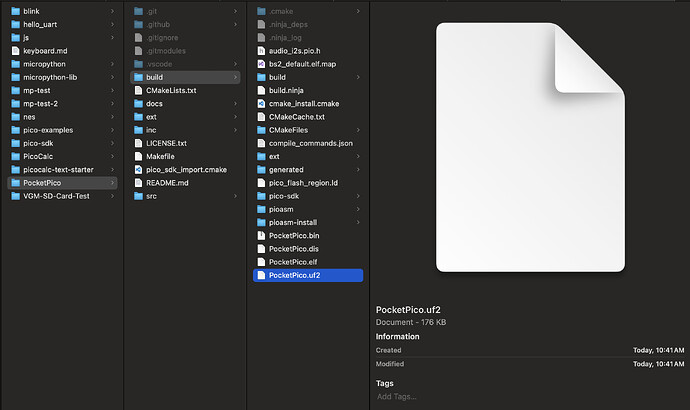Click the cmake_install.cmake file icon
Viewport: 690px width, 410px height.
261,103
